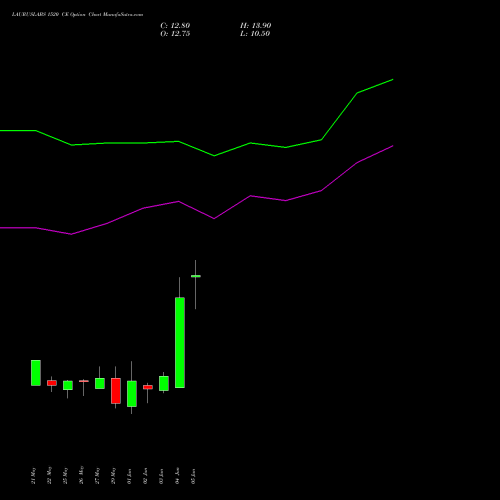500x500 pixels.
Task: Select the thin doji candle for 26 May
Action: 84,381
